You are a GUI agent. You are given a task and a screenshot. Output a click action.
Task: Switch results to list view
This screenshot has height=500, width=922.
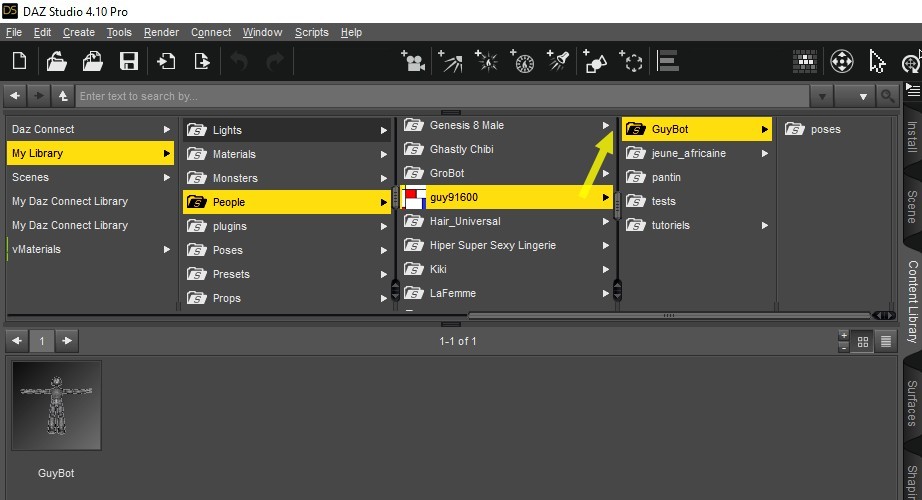[886, 341]
